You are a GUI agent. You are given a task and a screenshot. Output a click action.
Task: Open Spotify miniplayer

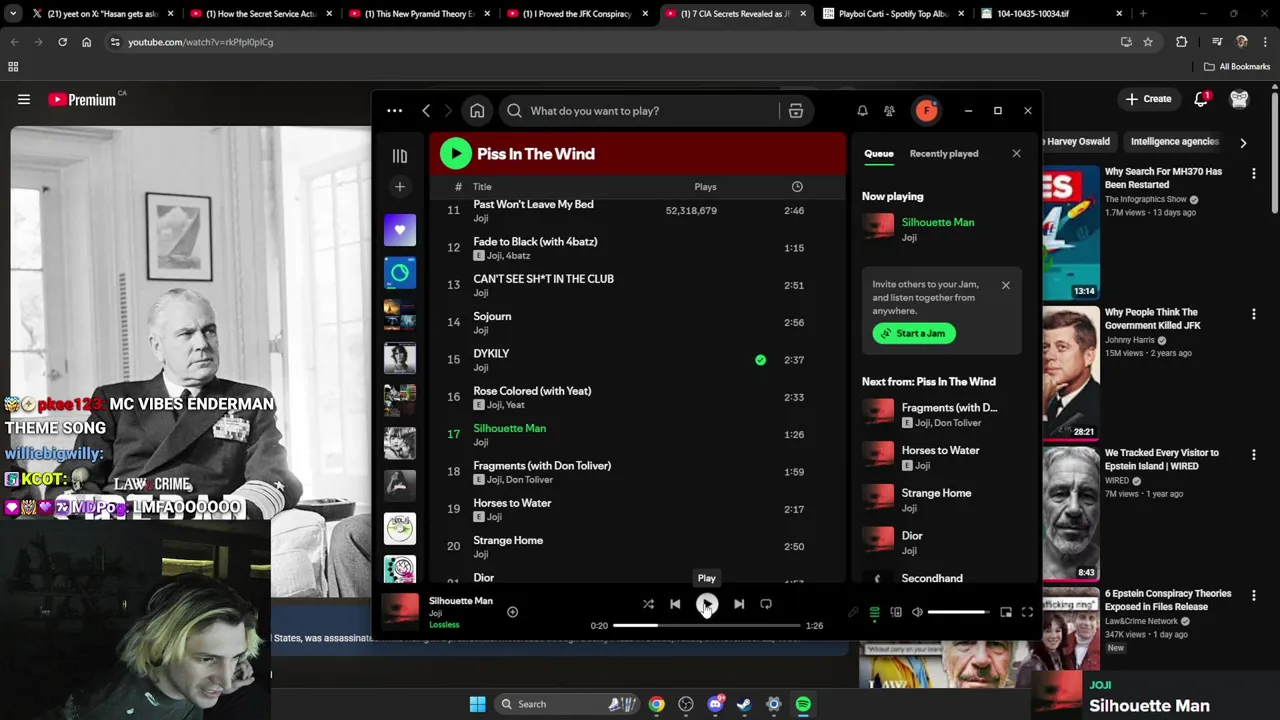1006,612
